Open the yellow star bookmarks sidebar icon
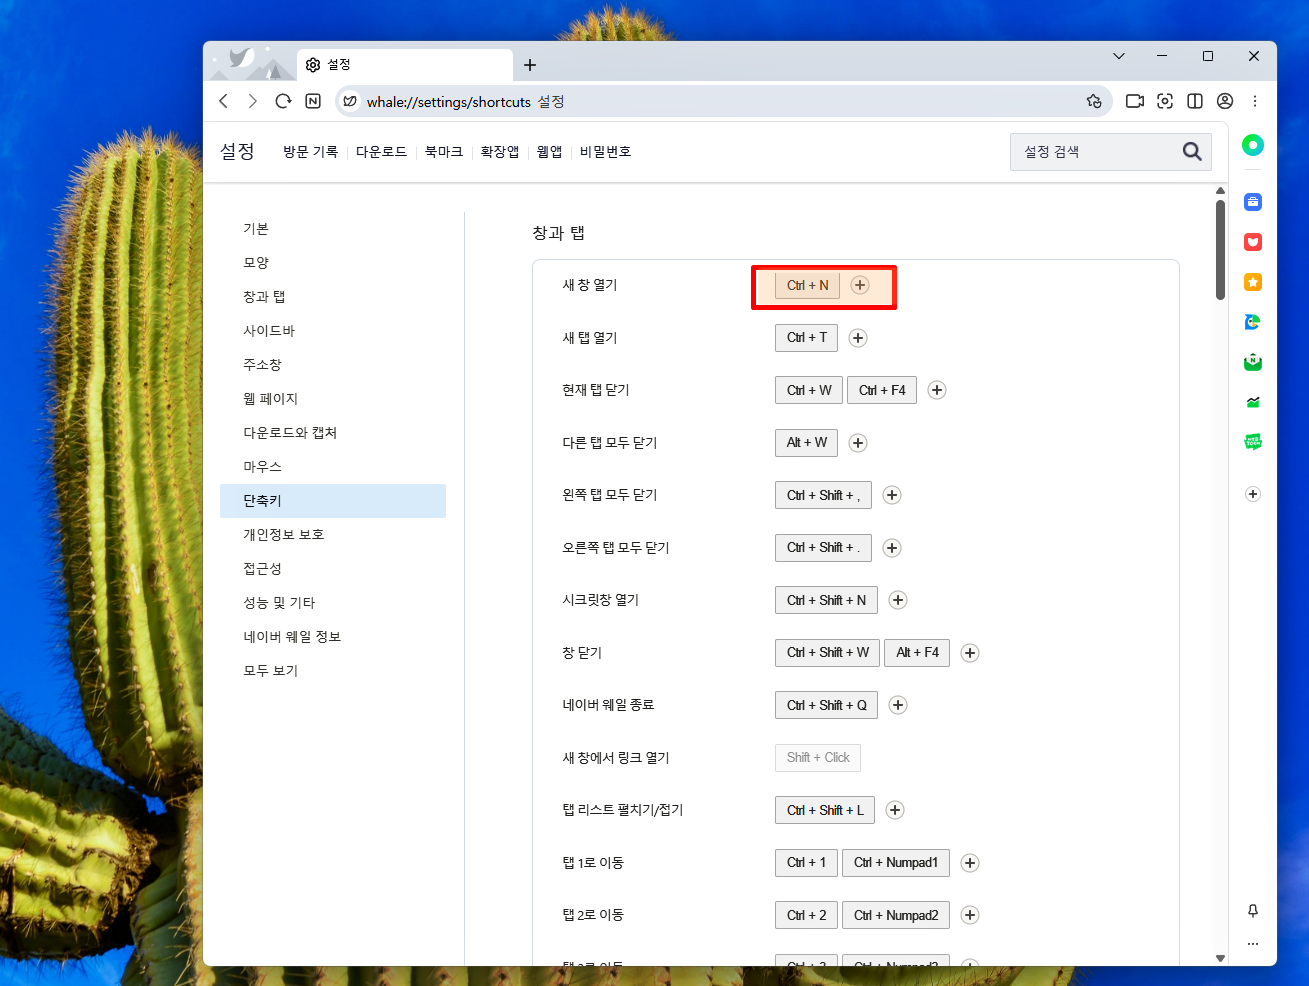This screenshot has width=1309, height=986. 1253,282
